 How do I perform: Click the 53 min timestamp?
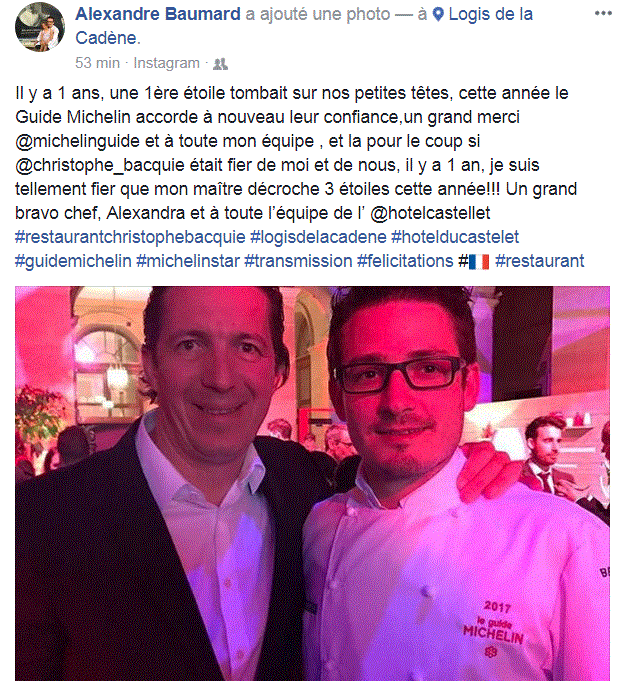tap(97, 63)
